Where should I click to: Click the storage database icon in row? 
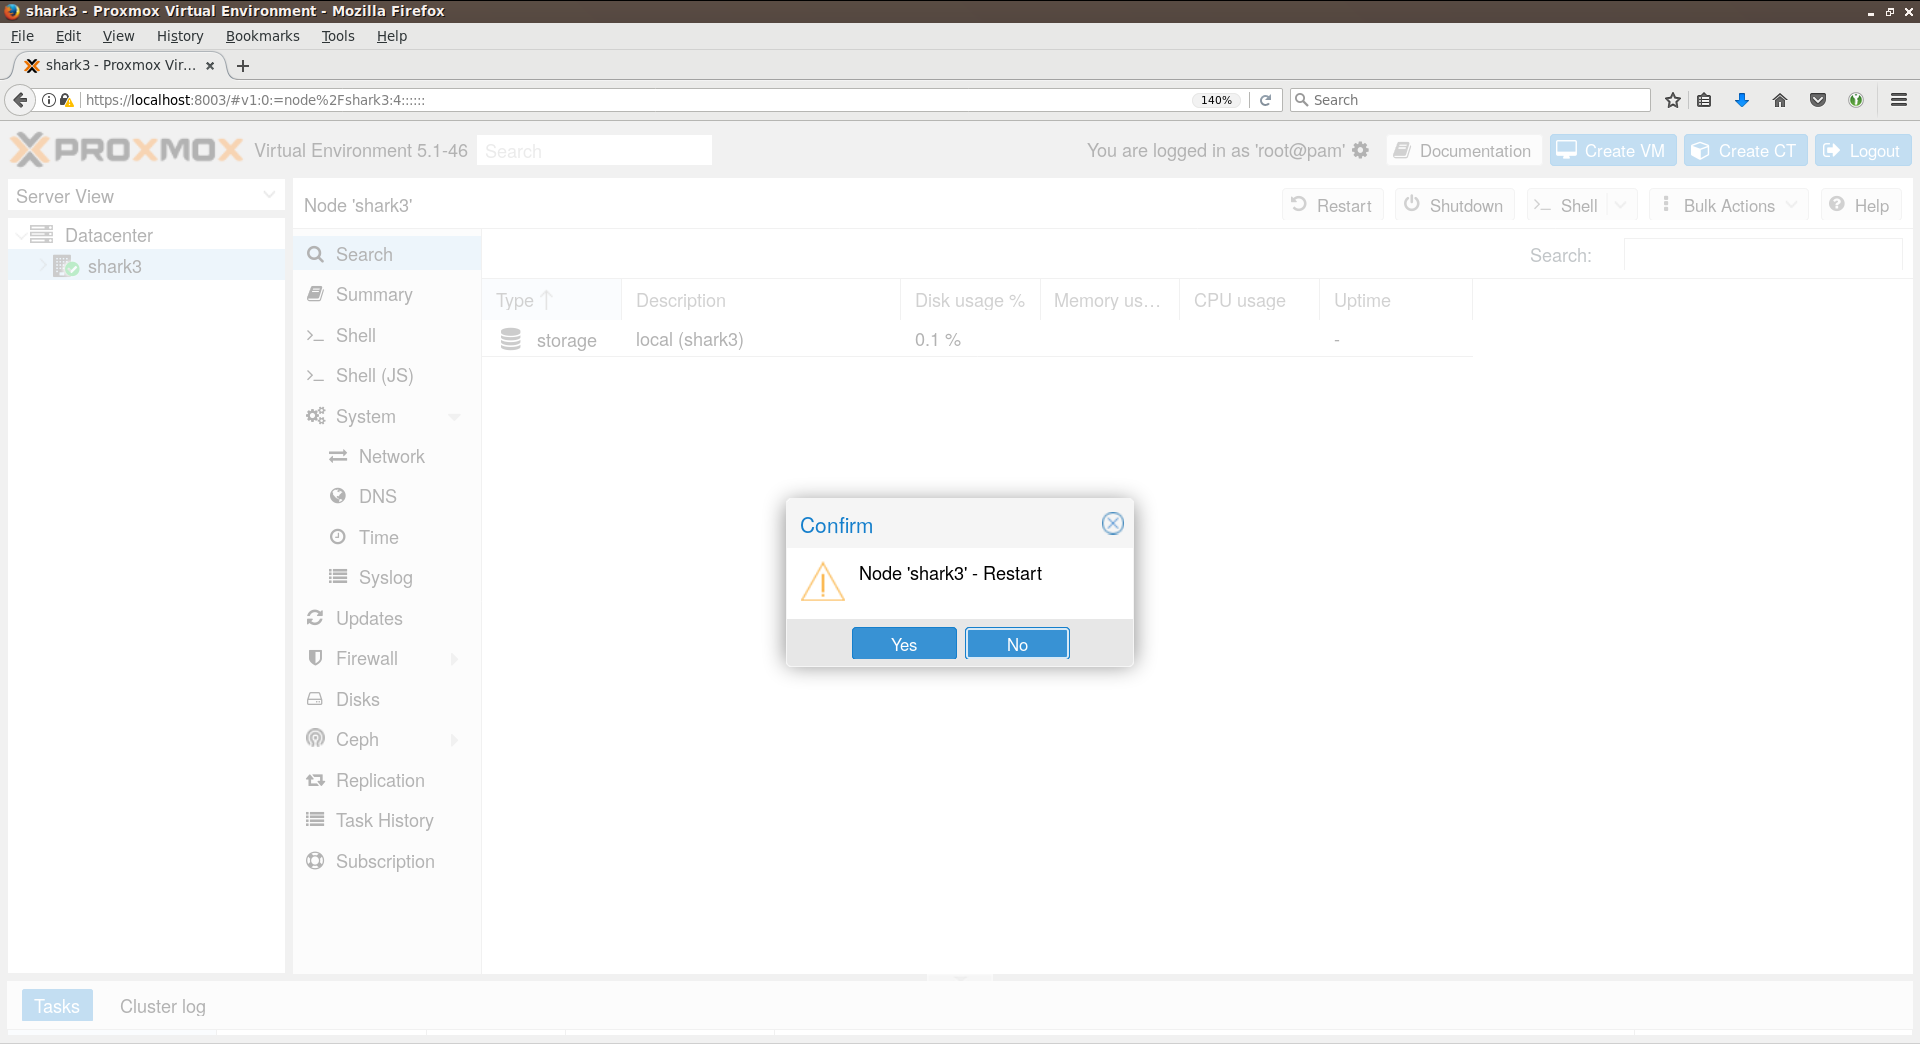tap(511, 339)
